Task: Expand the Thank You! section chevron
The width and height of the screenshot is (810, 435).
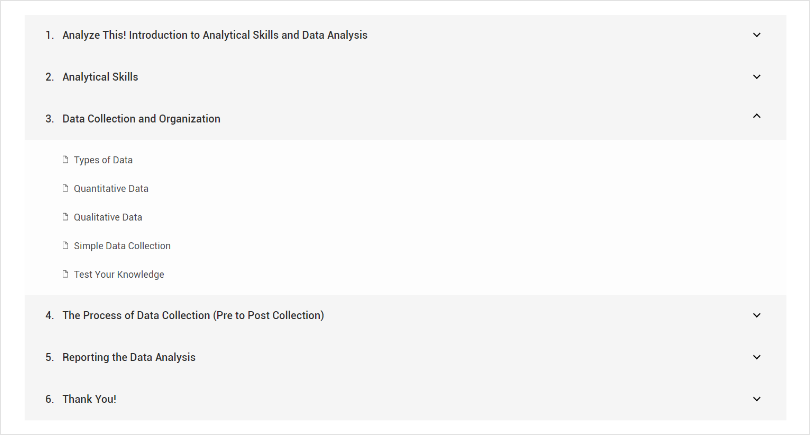Action: point(757,399)
